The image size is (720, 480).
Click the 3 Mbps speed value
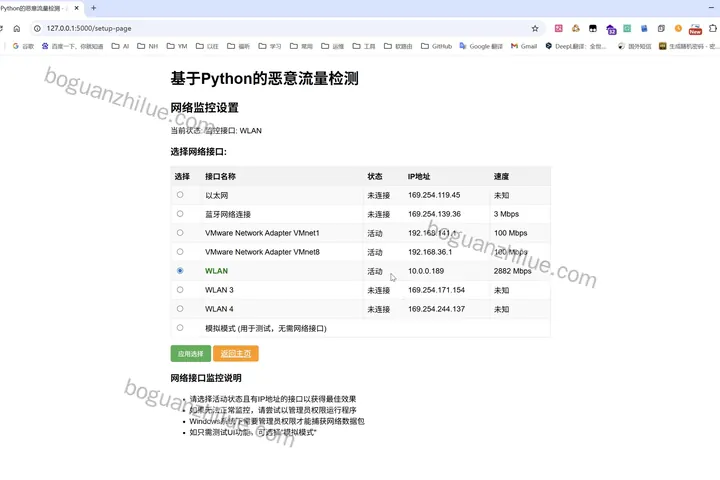[x=506, y=214]
